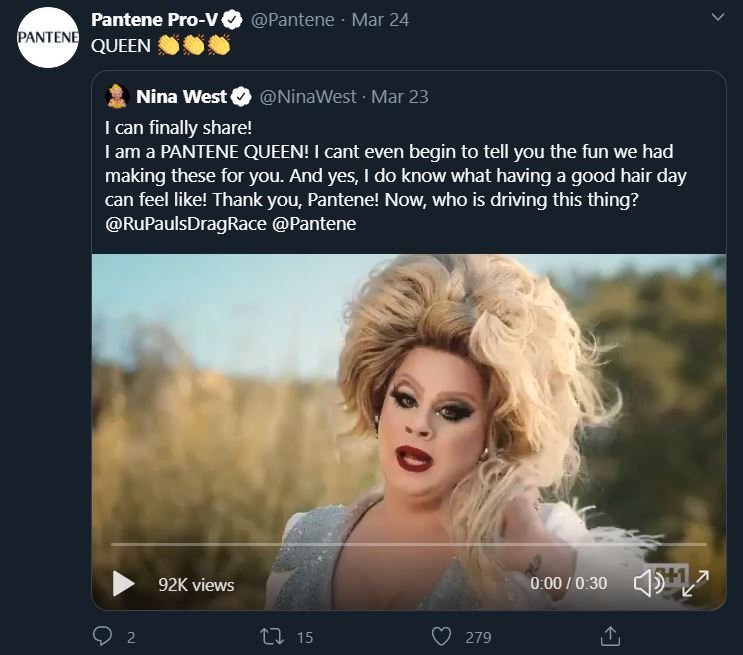Open the Mar 23 quoted tweet timestamp
This screenshot has height=655, width=743.
tap(400, 97)
